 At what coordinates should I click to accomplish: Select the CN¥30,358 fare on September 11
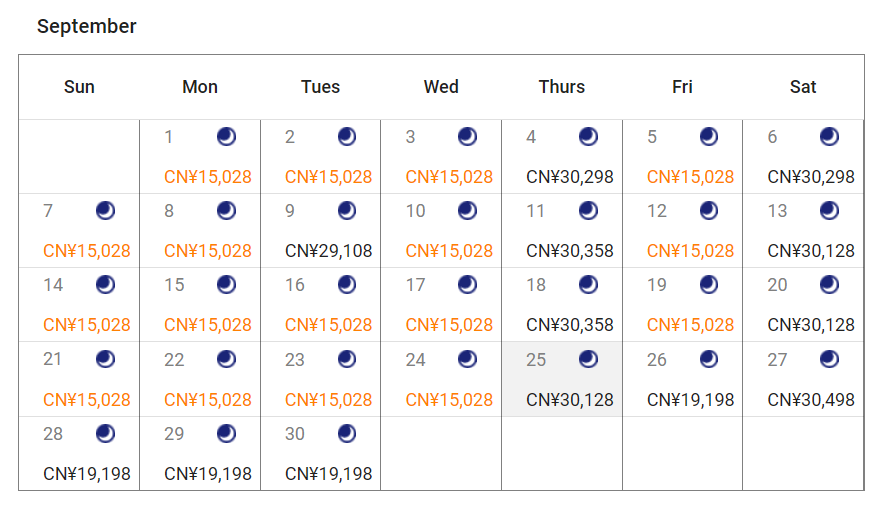pos(570,251)
